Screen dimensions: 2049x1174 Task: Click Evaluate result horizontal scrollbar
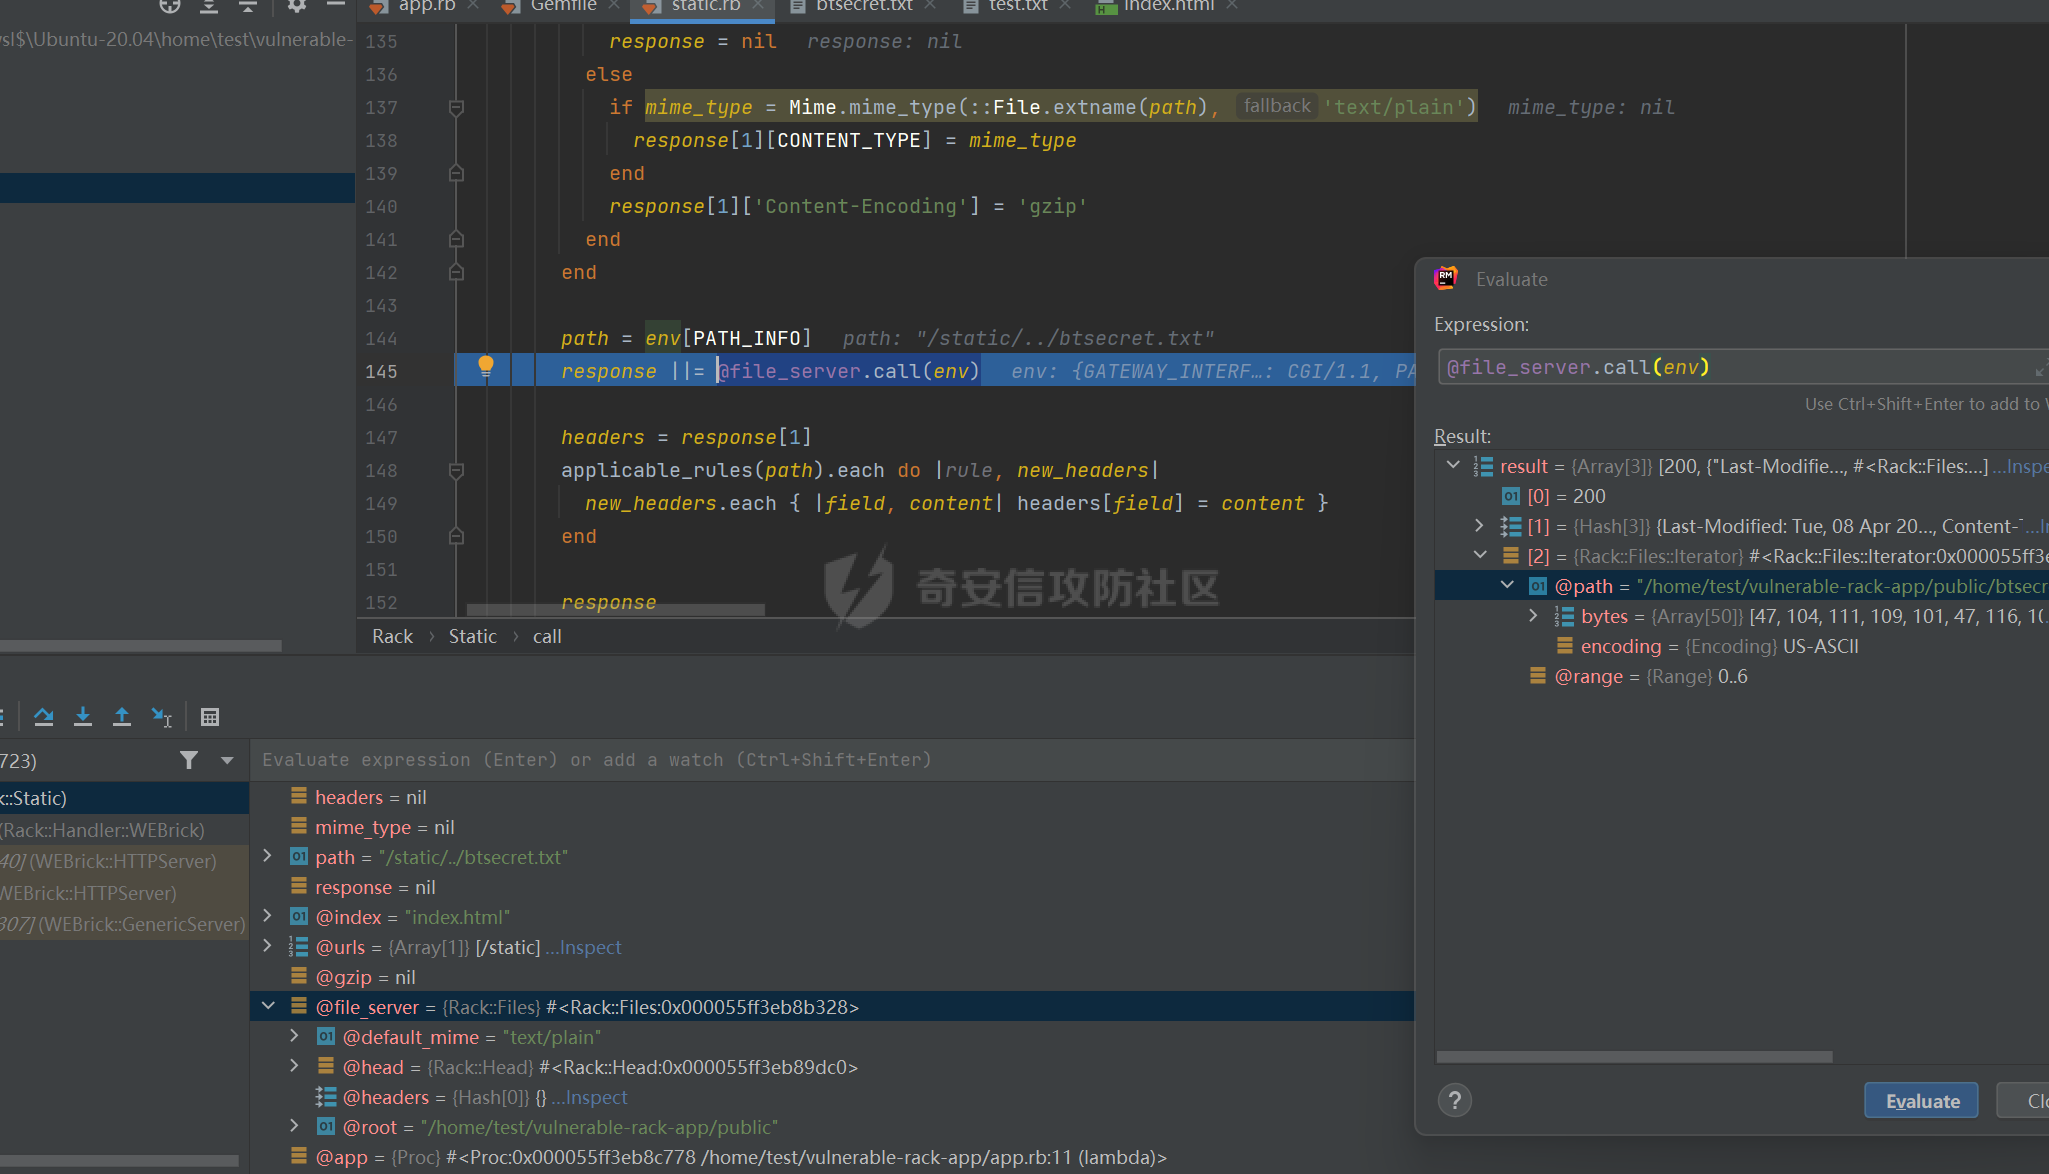[1634, 1056]
